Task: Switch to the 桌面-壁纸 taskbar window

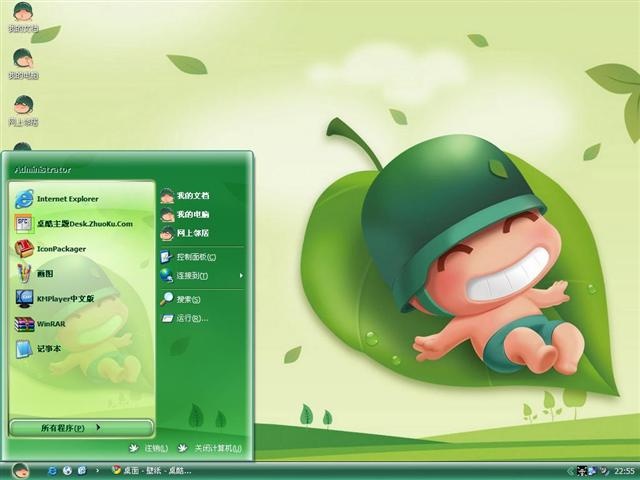Action: [x=152, y=471]
